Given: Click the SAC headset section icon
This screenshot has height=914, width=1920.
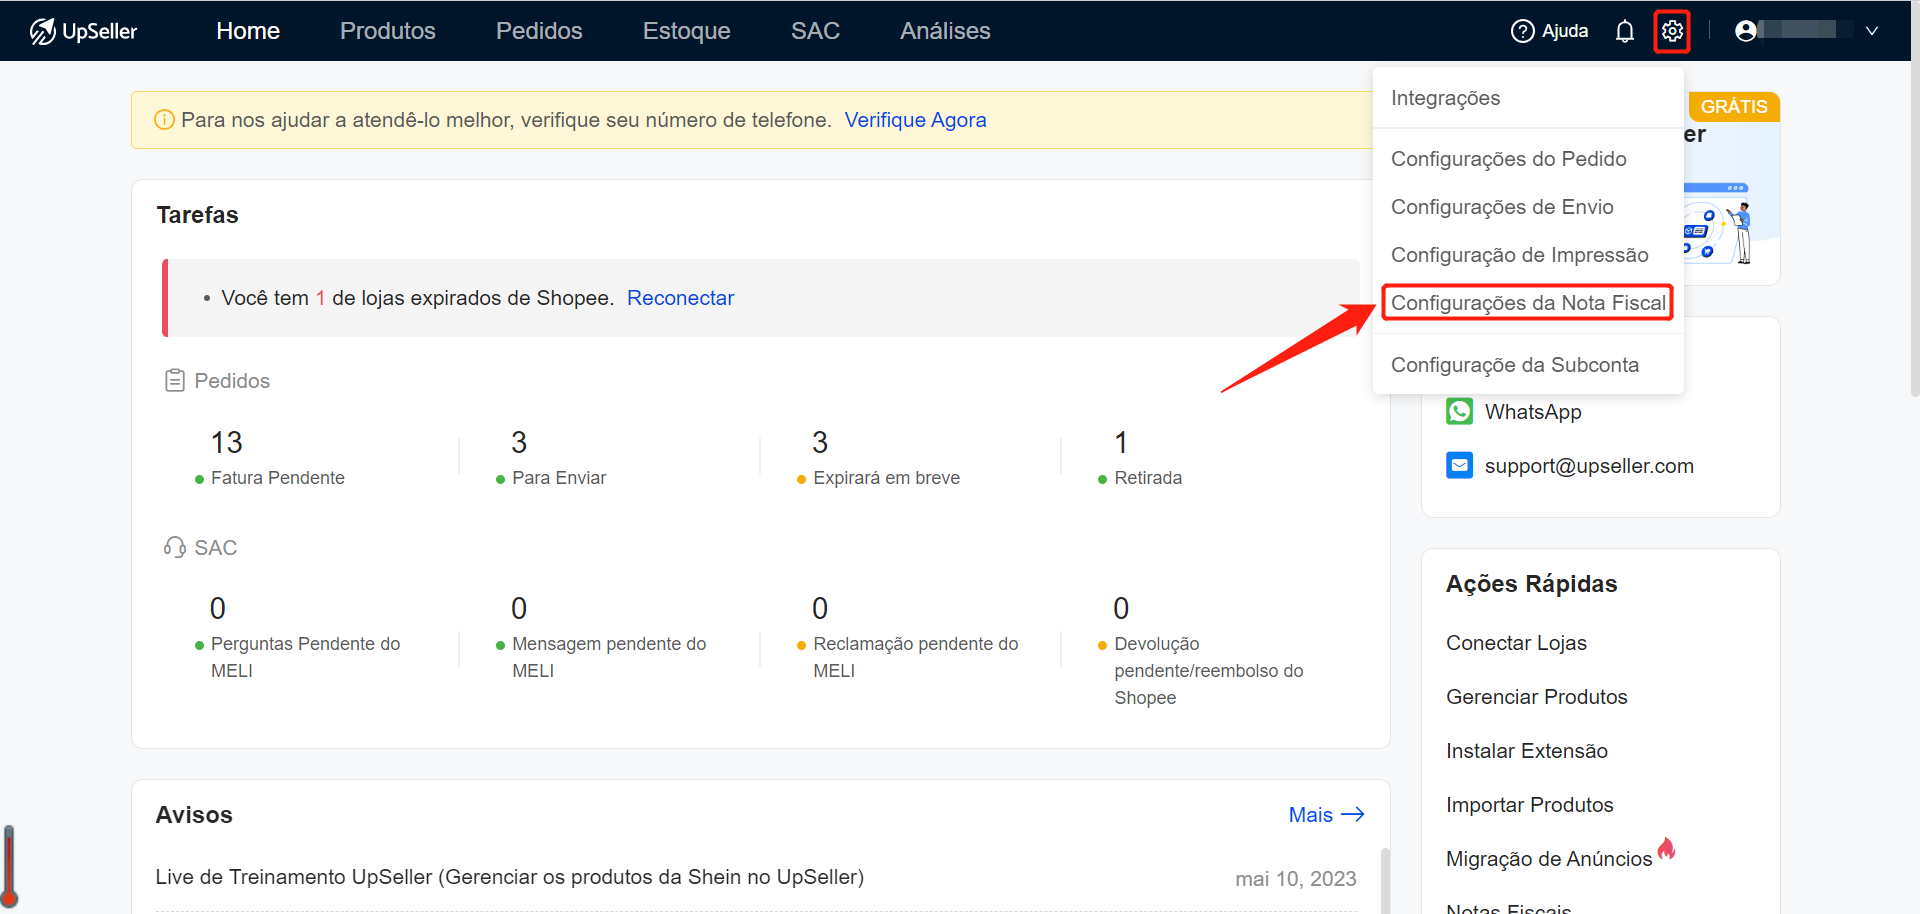Looking at the screenshot, I should [x=175, y=547].
